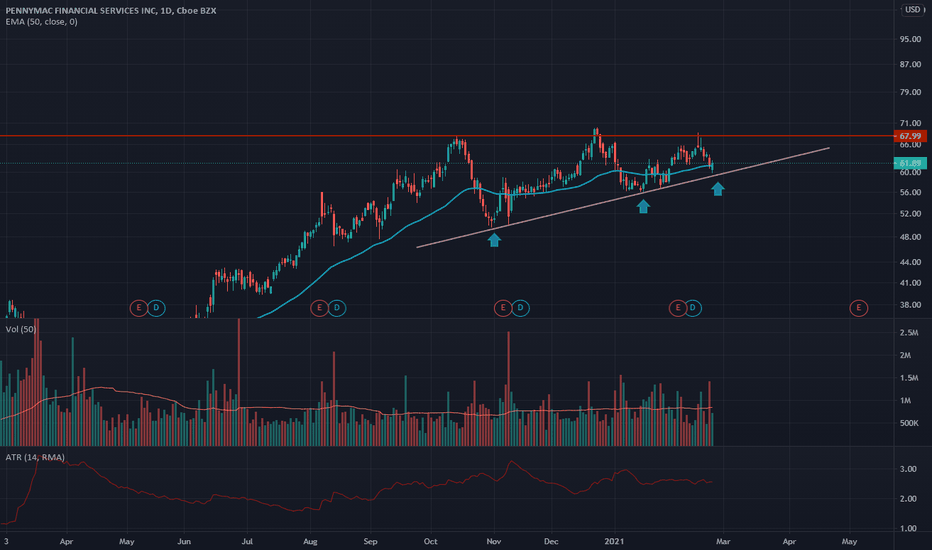Open the August dividend D marker
The height and width of the screenshot is (550, 932).
point(337,308)
